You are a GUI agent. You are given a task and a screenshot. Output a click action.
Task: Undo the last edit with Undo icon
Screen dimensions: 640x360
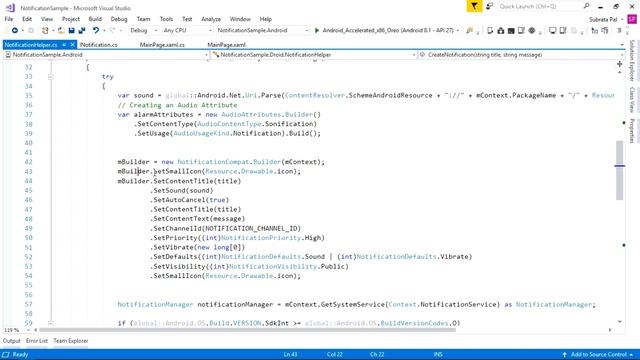(96, 31)
